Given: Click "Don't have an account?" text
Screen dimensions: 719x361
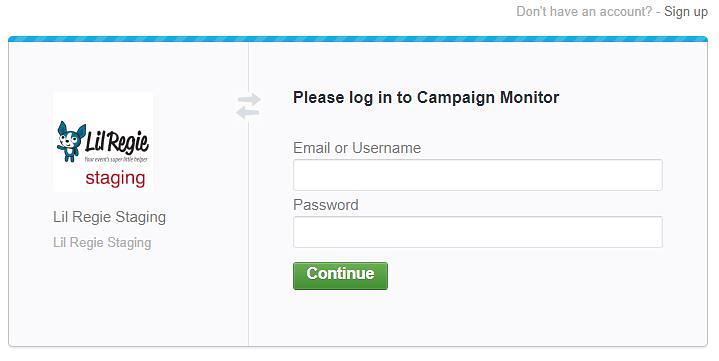Looking at the screenshot, I should [x=584, y=11].
